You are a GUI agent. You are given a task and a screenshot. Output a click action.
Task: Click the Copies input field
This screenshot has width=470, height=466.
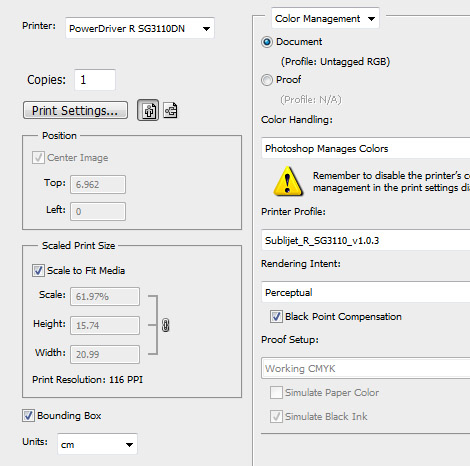(x=95, y=80)
